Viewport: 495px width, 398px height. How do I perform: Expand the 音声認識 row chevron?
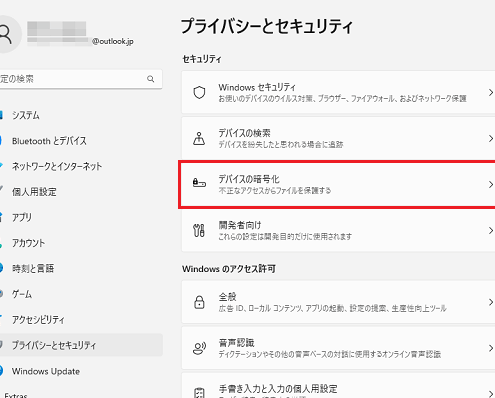491,348
